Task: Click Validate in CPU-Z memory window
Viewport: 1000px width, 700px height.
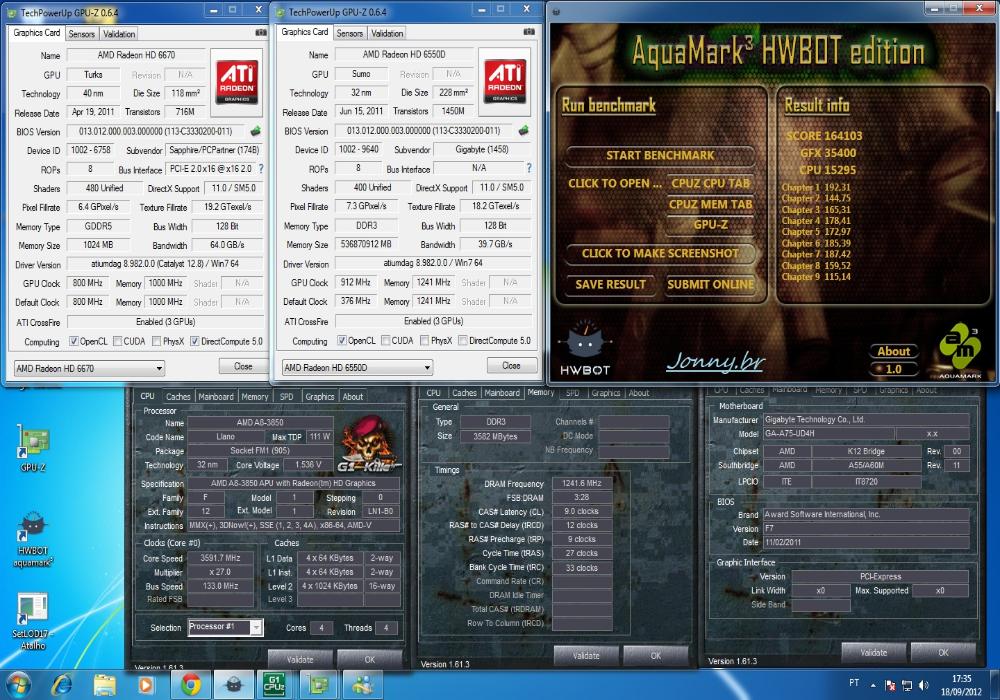Action: pyautogui.click(x=585, y=655)
